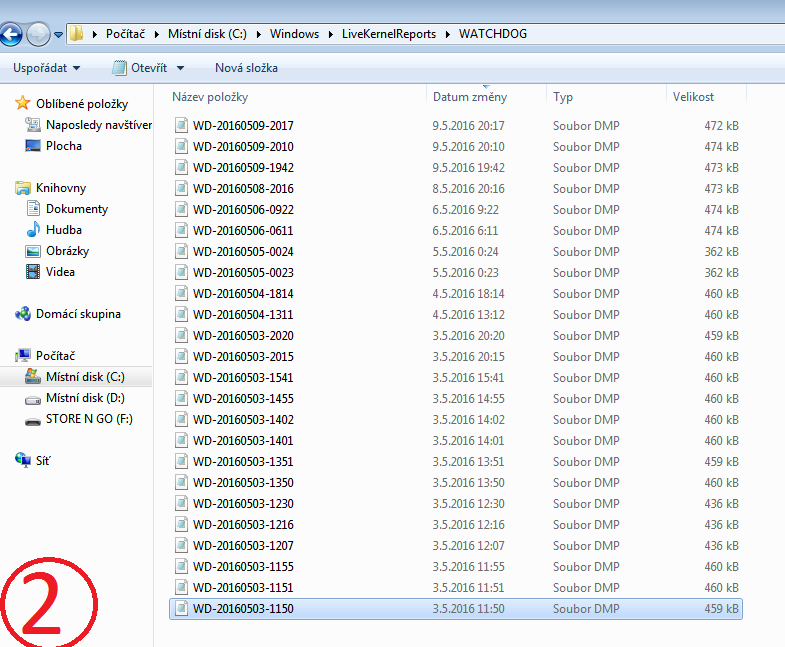Image resolution: width=785 pixels, height=647 pixels.
Task: Select file WD-20160505-0024
Action: pyautogui.click(x=243, y=252)
